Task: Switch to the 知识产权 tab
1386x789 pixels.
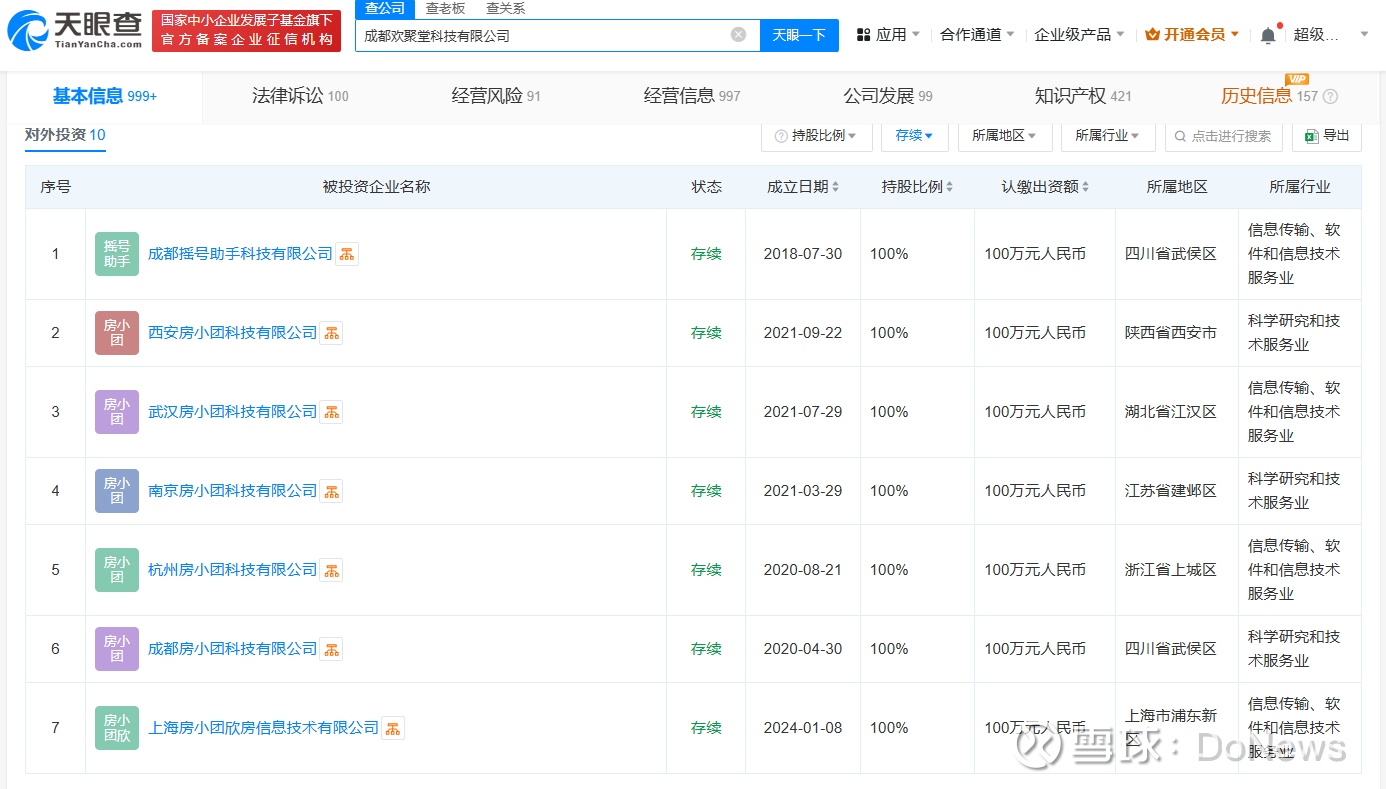Action: (x=1082, y=96)
